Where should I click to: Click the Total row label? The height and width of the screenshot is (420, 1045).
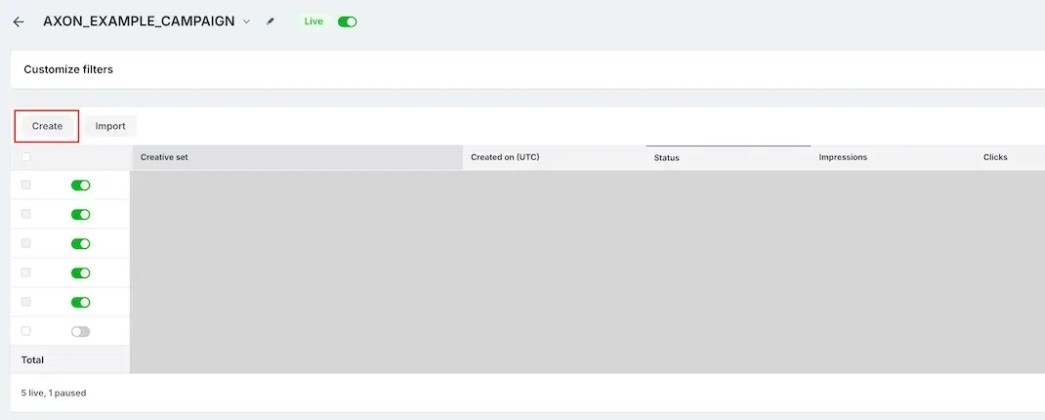(x=33, y=360)
